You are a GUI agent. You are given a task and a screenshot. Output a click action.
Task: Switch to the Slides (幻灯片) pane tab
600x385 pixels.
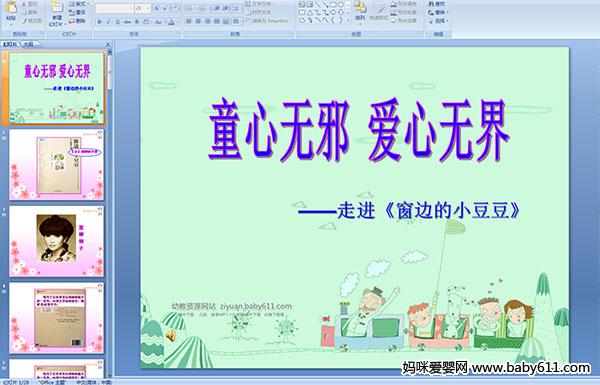pos(10,44)
